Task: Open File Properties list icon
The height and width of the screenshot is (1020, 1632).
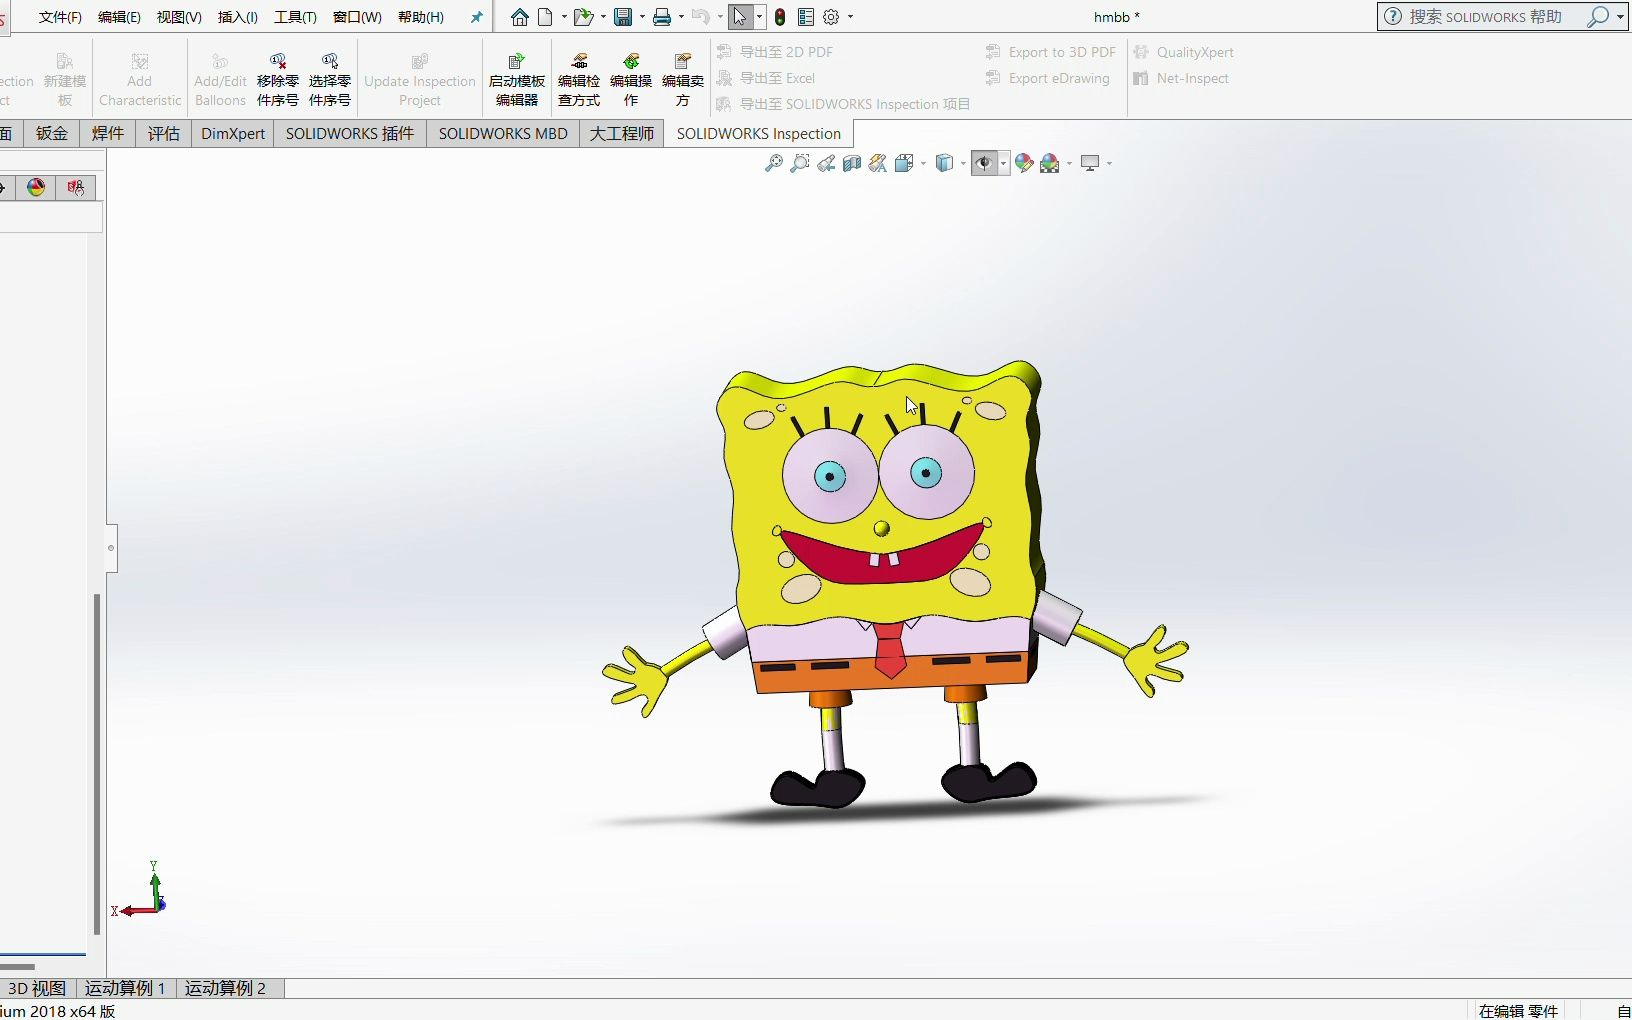Action: (x=806, y=17)
